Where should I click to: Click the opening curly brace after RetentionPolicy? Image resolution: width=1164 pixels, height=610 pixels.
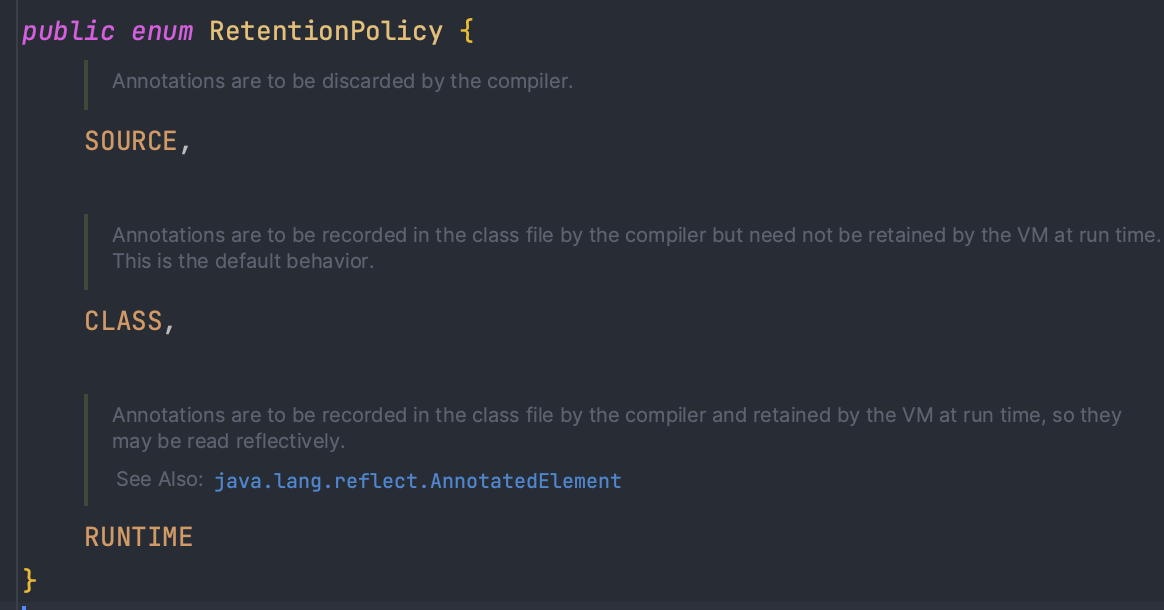click(x=467, y=31)
